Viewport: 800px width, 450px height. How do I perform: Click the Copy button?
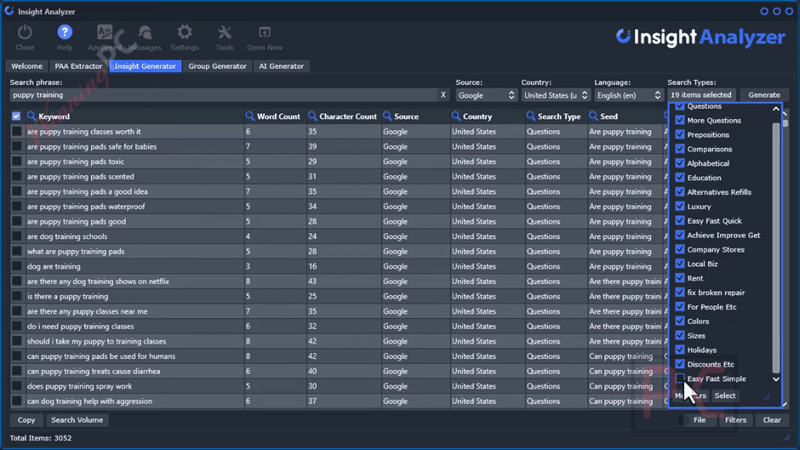(x=27, y=420)
